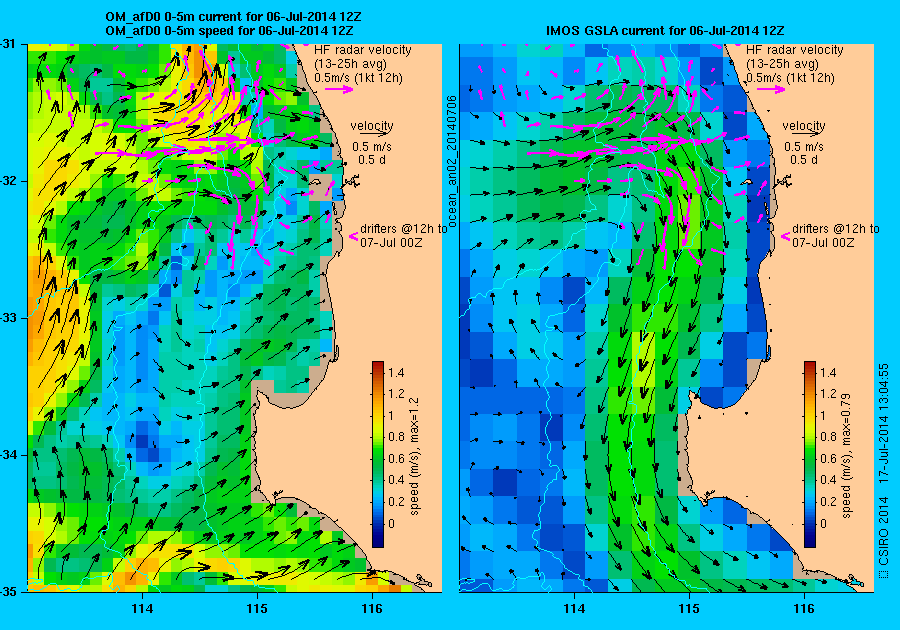Click vertical 'CSIRO 2014 17-Jul-2014 13:04:55' stamp

(884, 470)
